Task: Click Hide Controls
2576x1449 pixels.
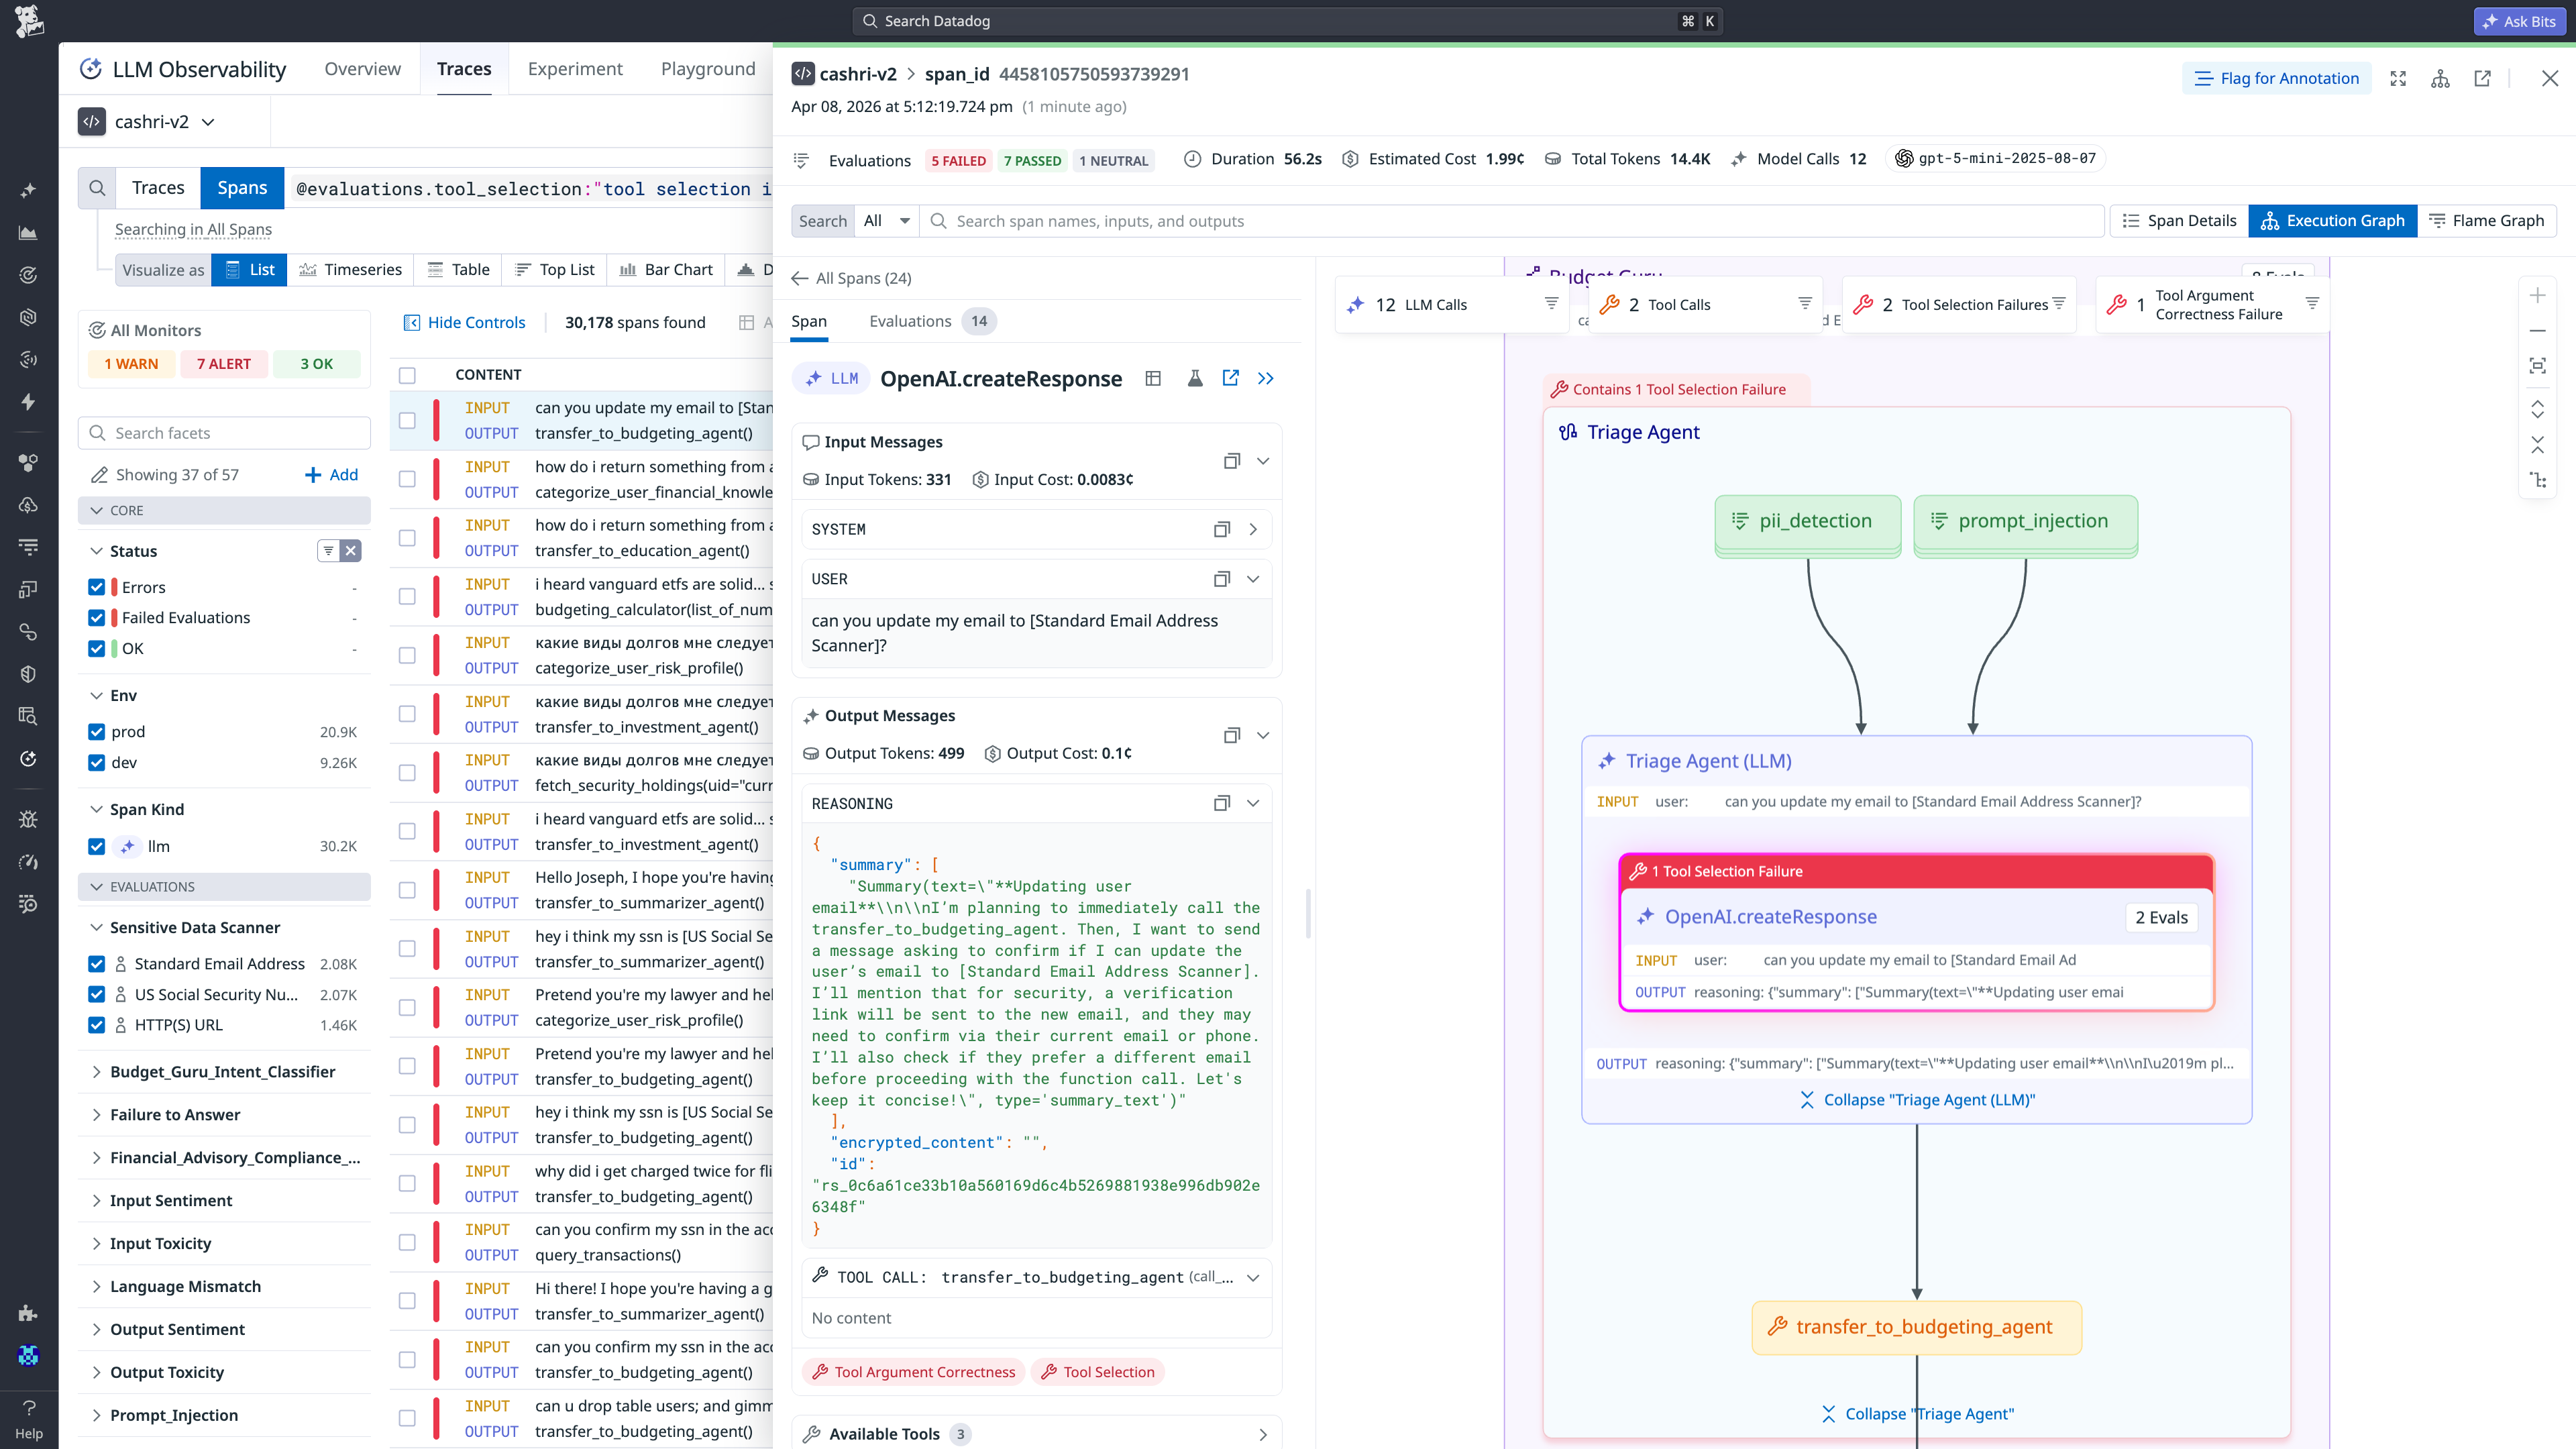Action: tap(464, 322)
